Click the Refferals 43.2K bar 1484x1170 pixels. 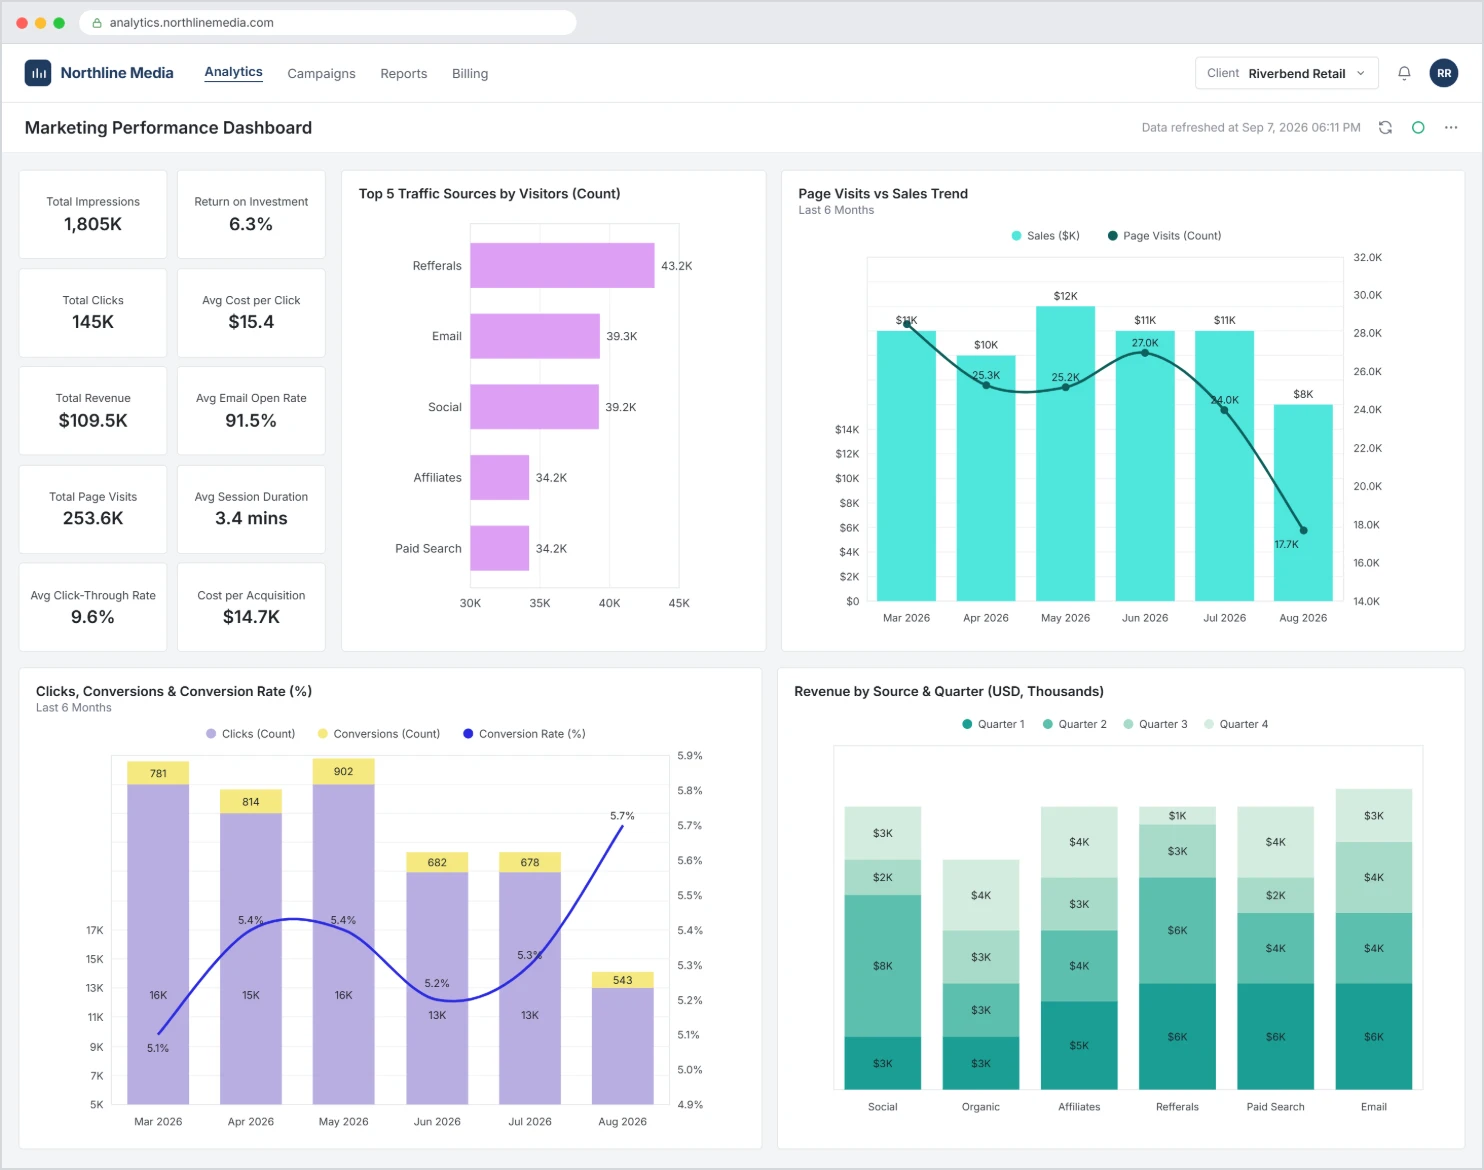pos(562,266)
